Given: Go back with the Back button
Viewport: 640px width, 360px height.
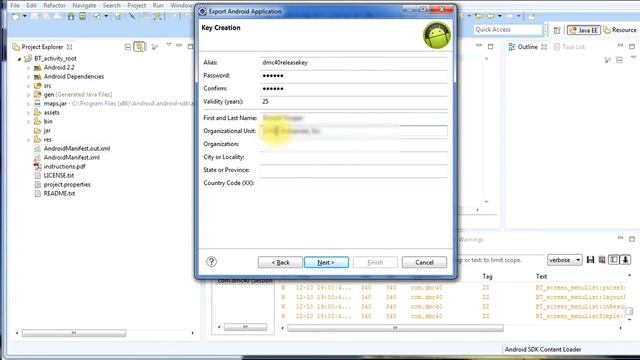Looking at the screenshot, I should click(x=280, y=262).
